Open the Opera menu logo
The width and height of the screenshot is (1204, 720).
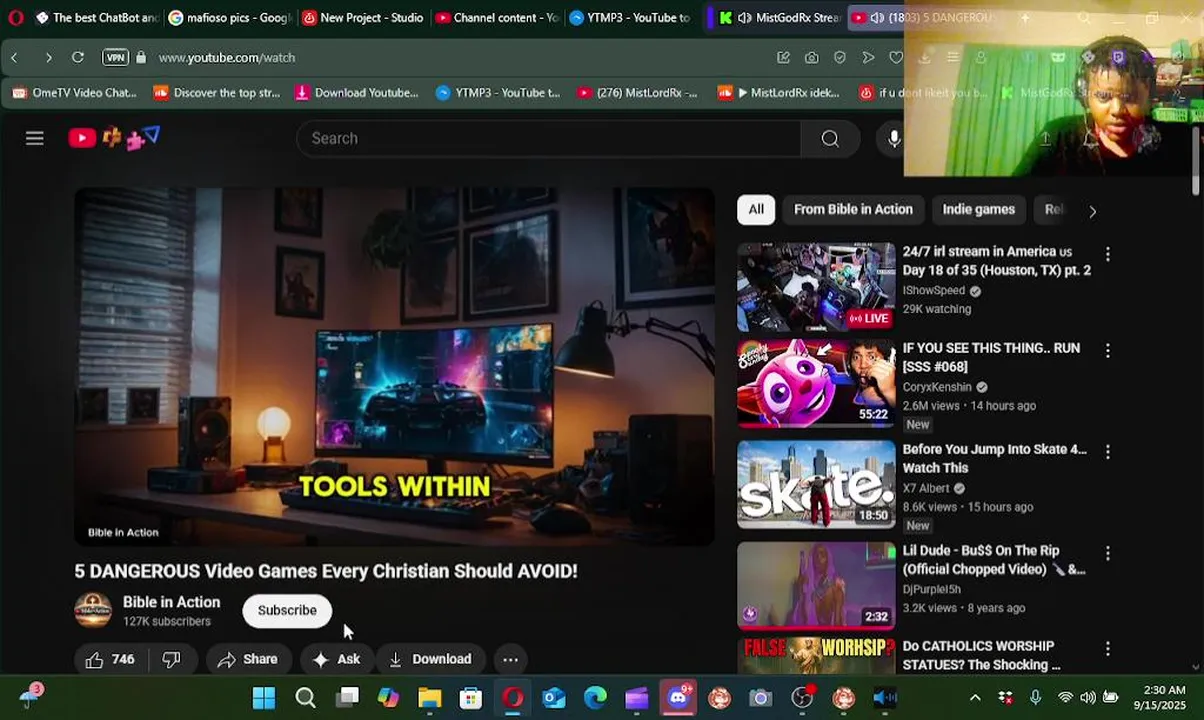tap(15, 17)
